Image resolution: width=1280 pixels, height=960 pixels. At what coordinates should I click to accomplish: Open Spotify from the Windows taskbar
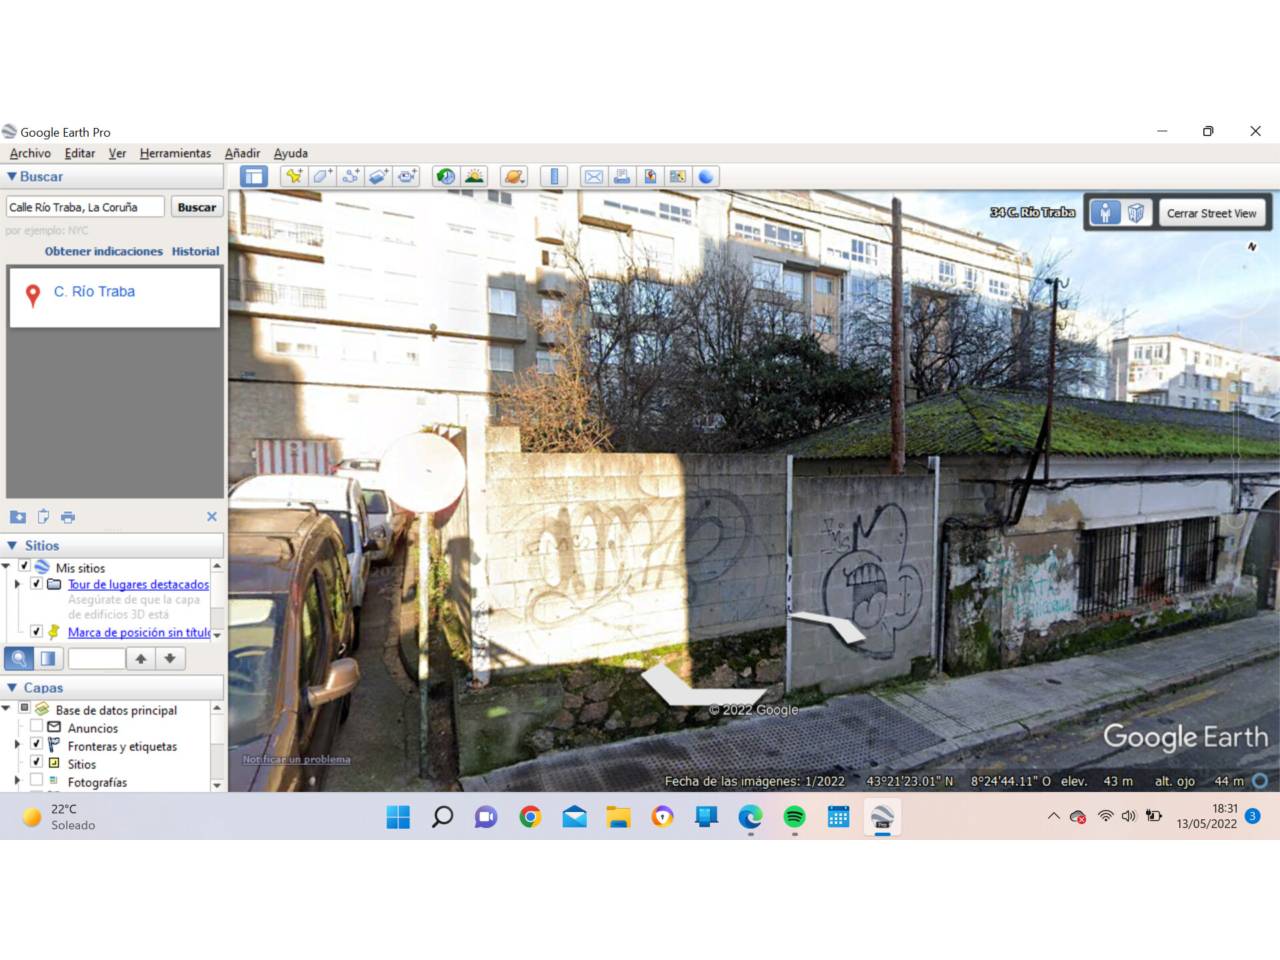794,817
